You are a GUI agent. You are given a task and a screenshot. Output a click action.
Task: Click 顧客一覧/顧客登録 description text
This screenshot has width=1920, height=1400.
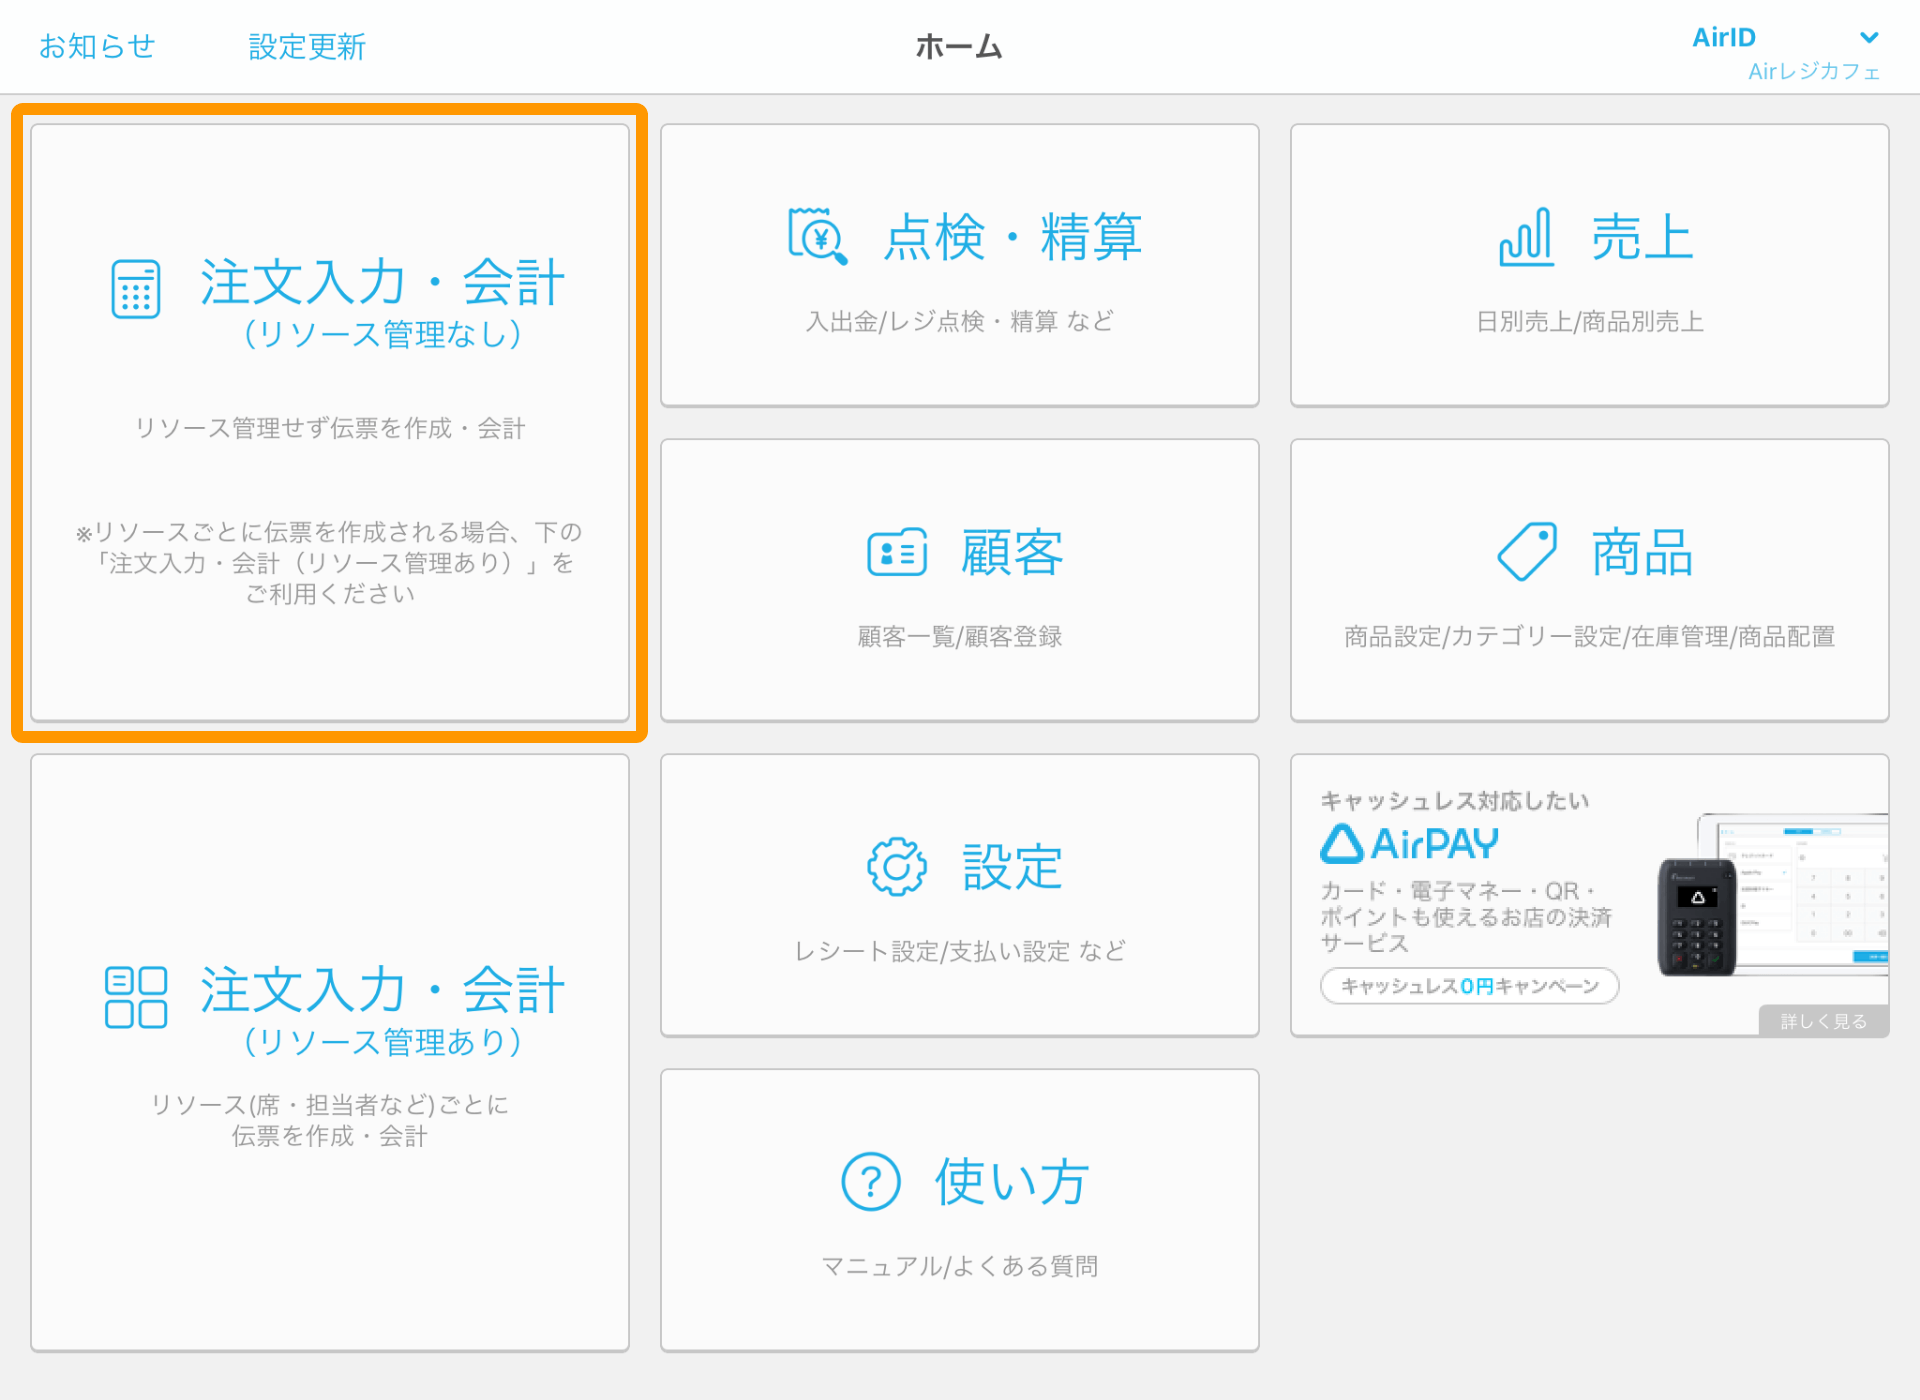pos(960,636)
